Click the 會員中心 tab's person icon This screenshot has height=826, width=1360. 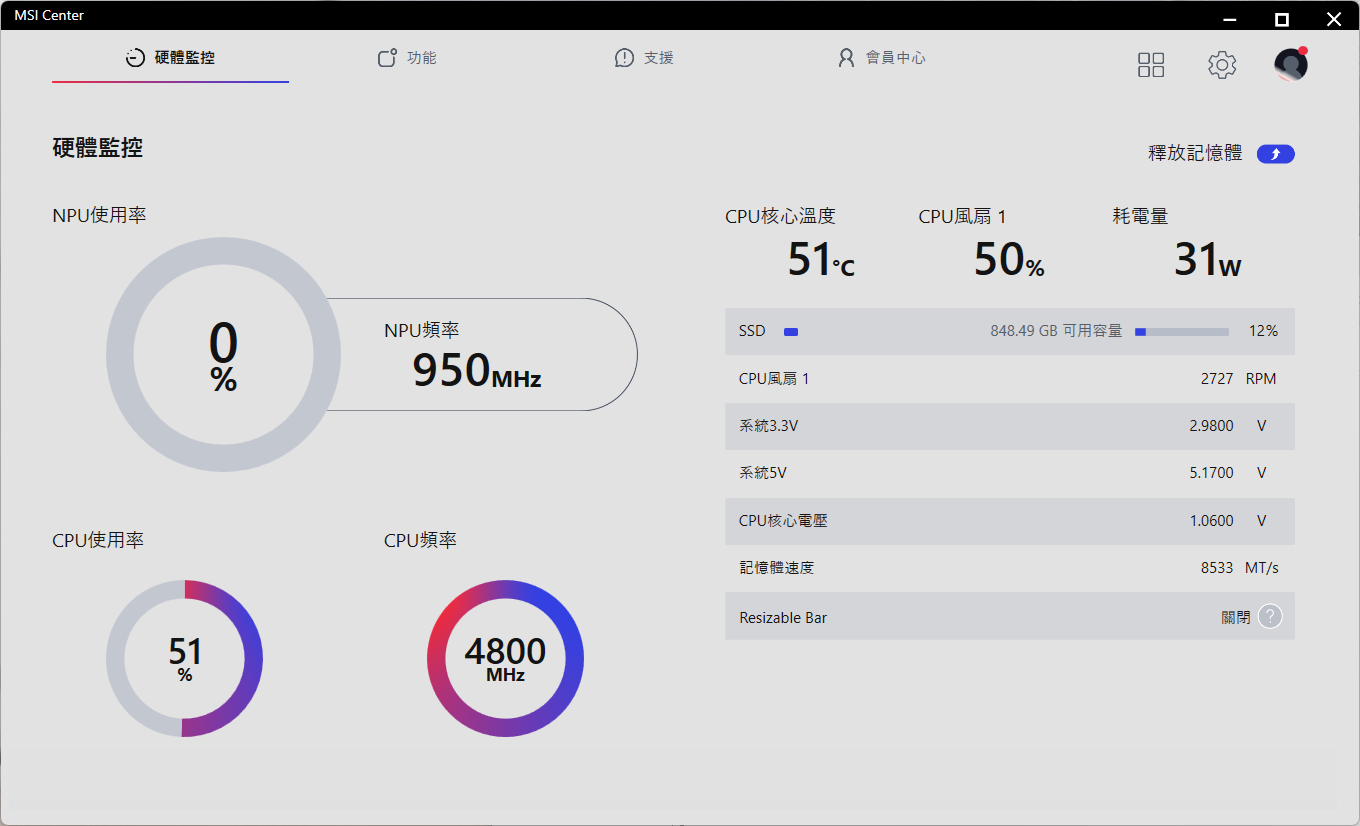coord(846,58)
